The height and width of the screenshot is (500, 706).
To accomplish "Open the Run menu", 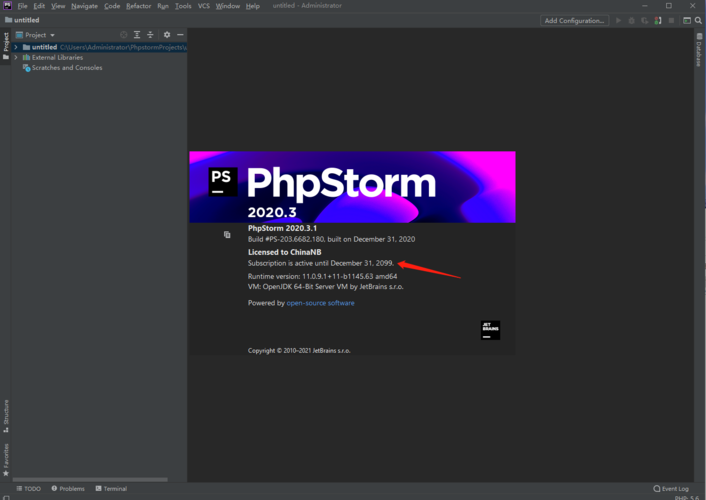I will [163, 6].
